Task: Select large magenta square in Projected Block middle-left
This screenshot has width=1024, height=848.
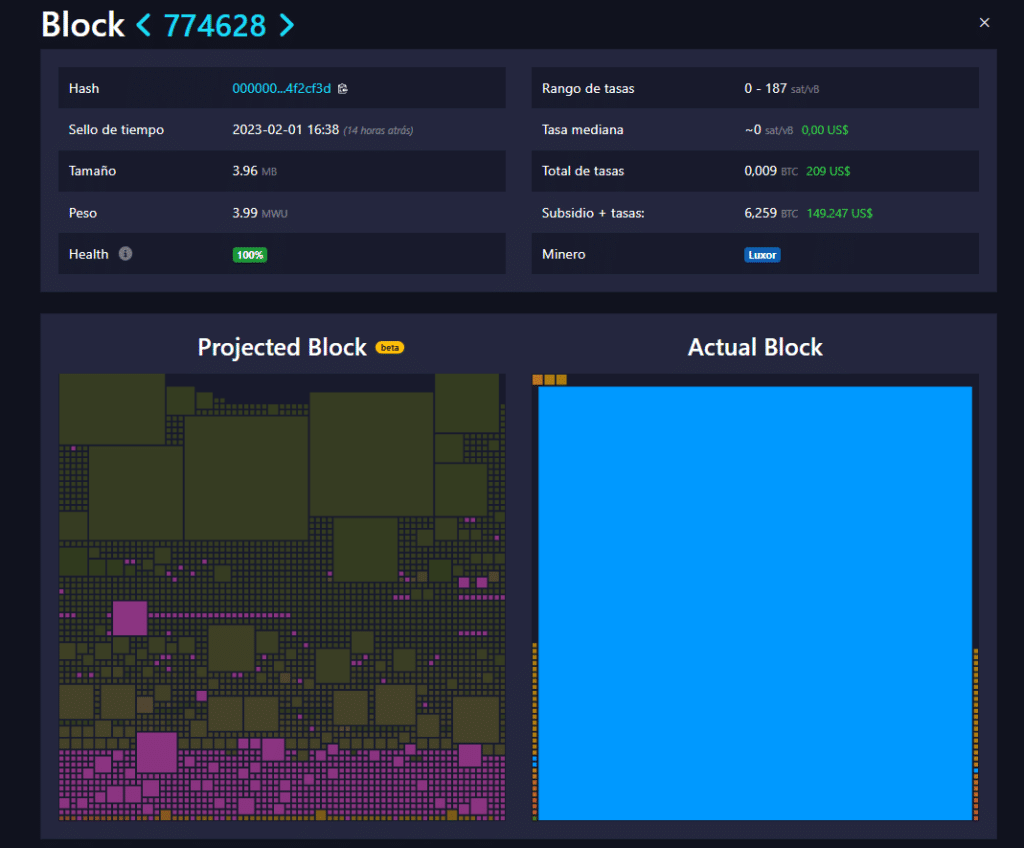Action: pyautogui.click(x=129, y=618)
